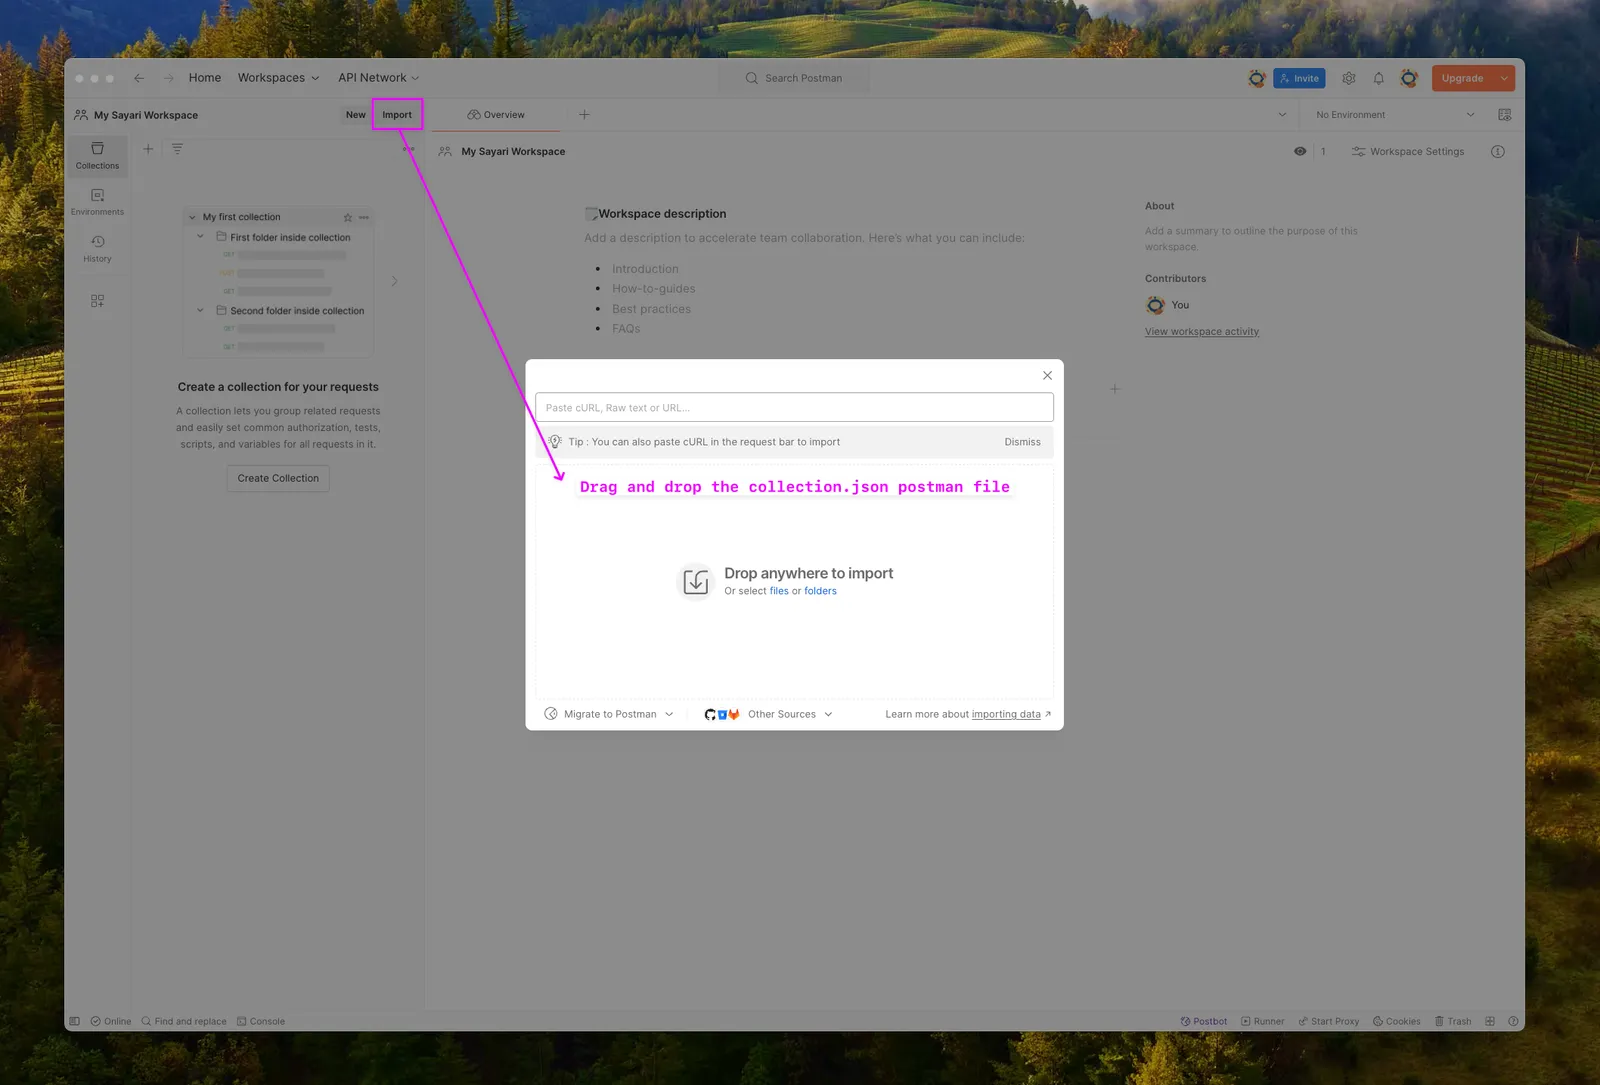Open the Trash in status bar
The width and height of the screenshot is (1600, 1085).
[x=1453, y=1021]
